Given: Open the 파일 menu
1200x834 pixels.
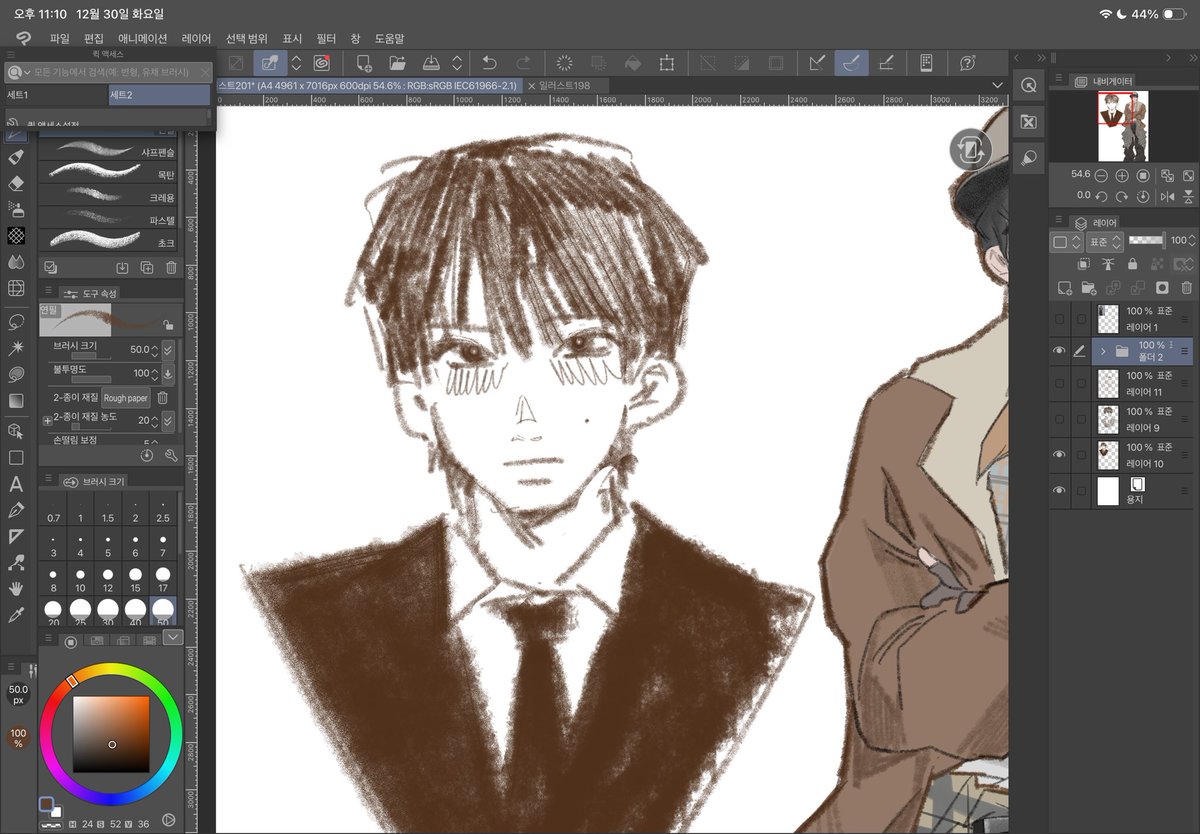Looking at the screenshot, I should (60, 38).
